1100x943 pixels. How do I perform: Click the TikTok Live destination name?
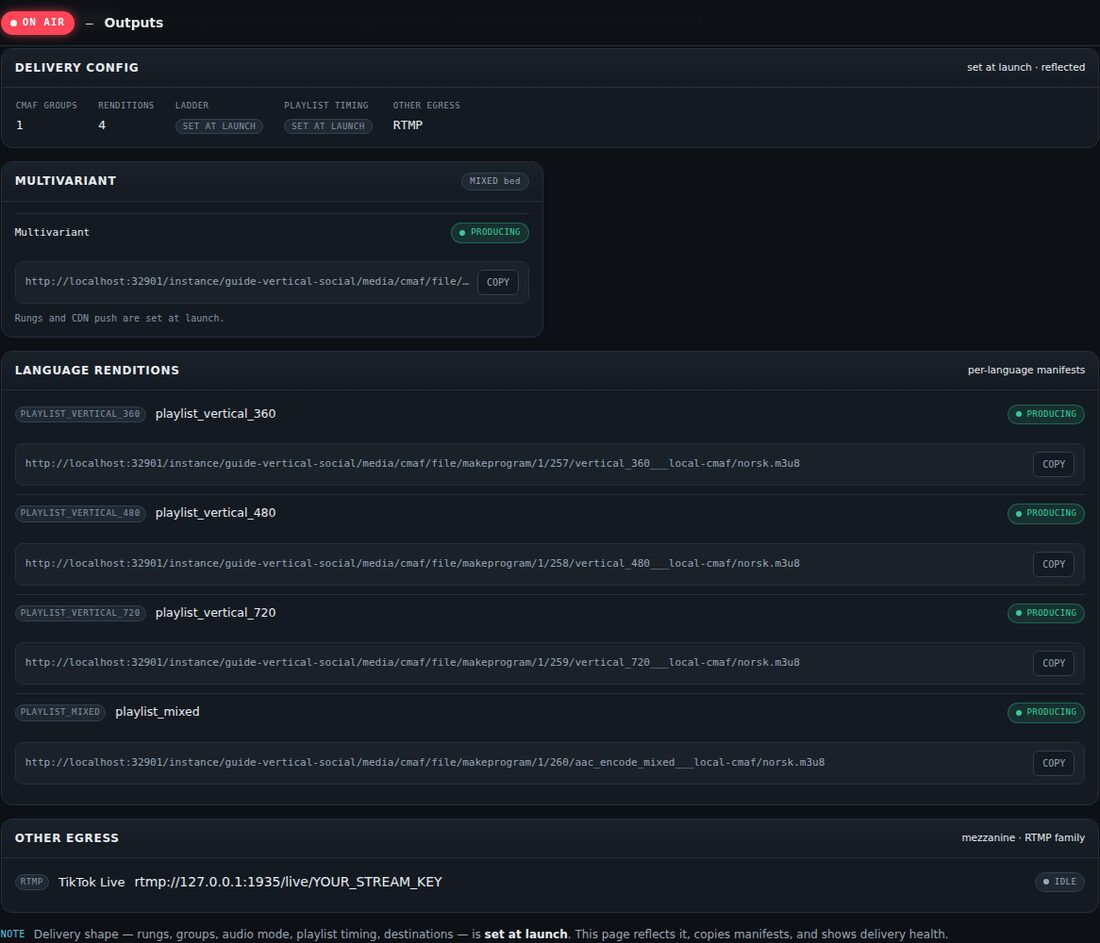pos(91,882)
